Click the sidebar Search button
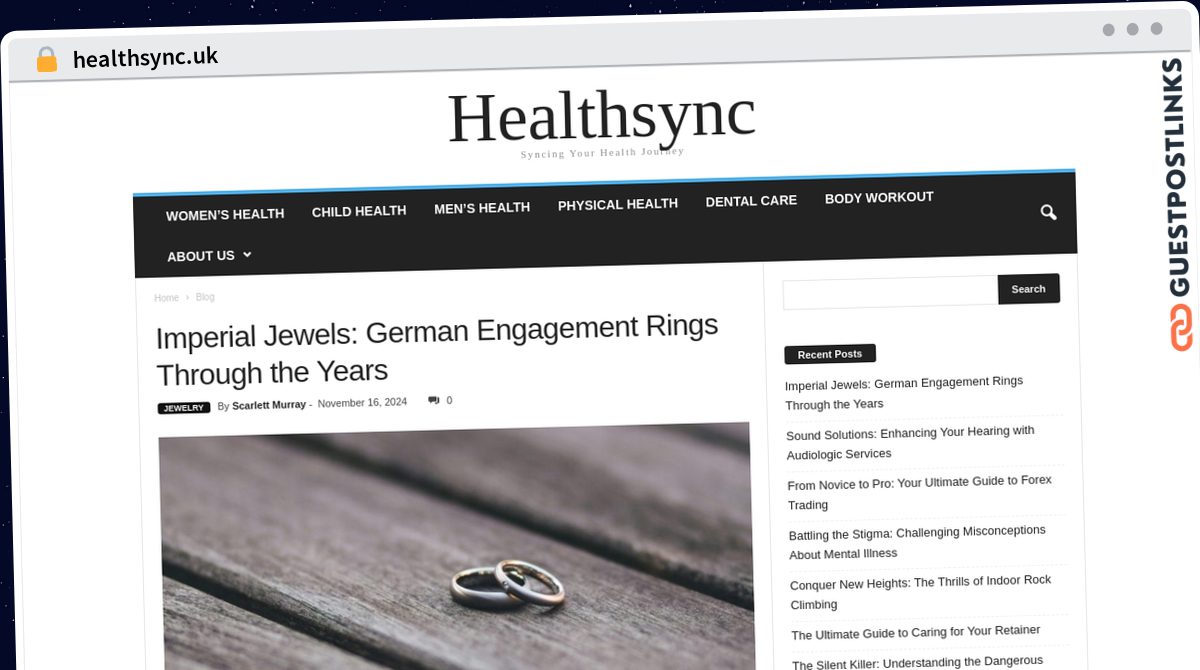This screenshot has width=1200, height=670. (x=1028, y=289)
